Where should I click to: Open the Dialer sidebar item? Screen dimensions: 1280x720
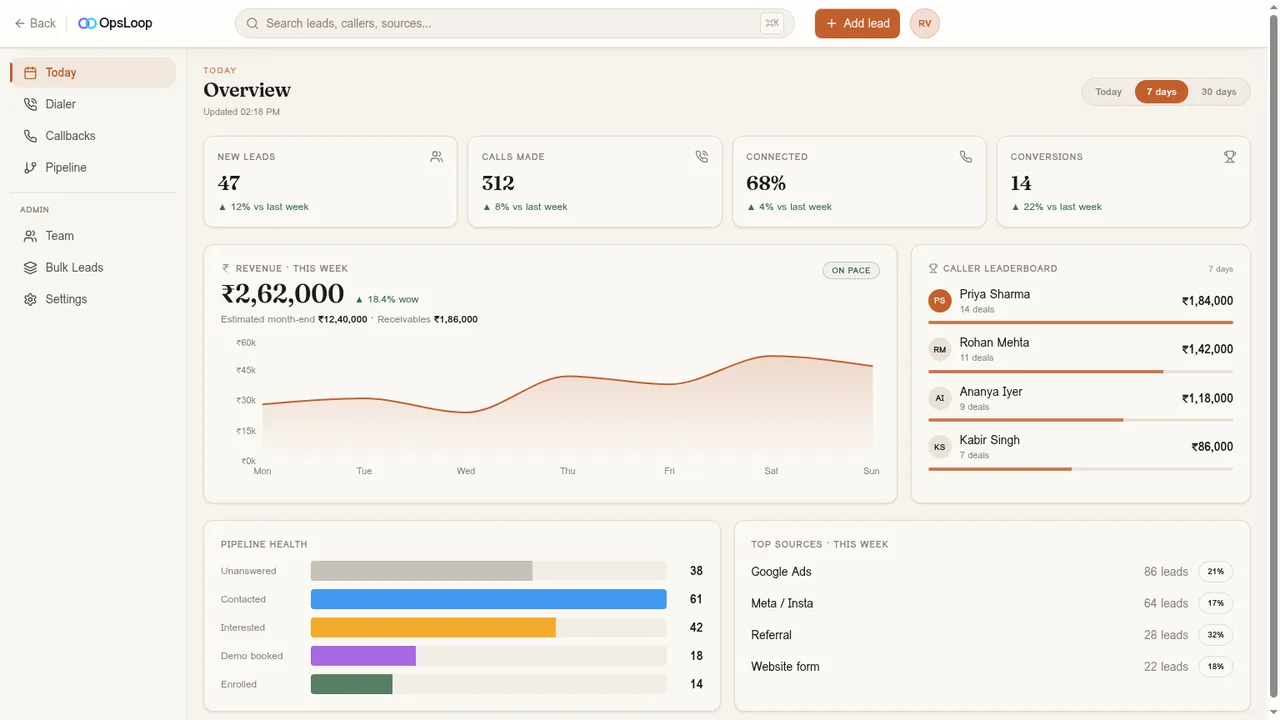point(93,104)
